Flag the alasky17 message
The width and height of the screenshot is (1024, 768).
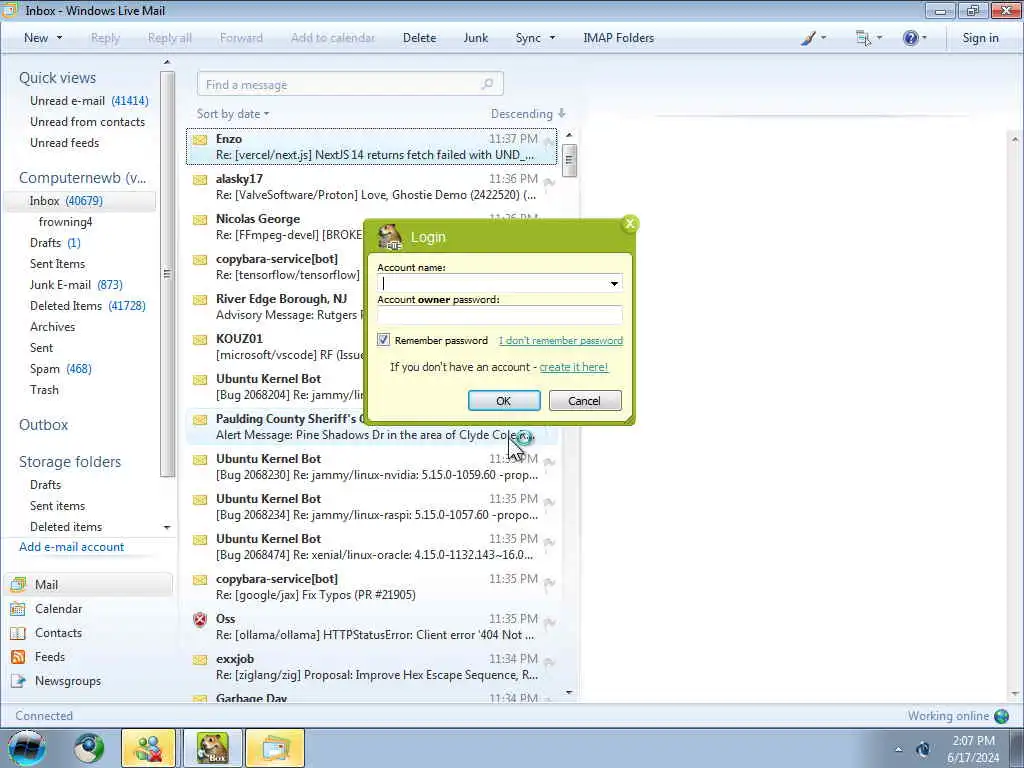(x=549, y=182)
